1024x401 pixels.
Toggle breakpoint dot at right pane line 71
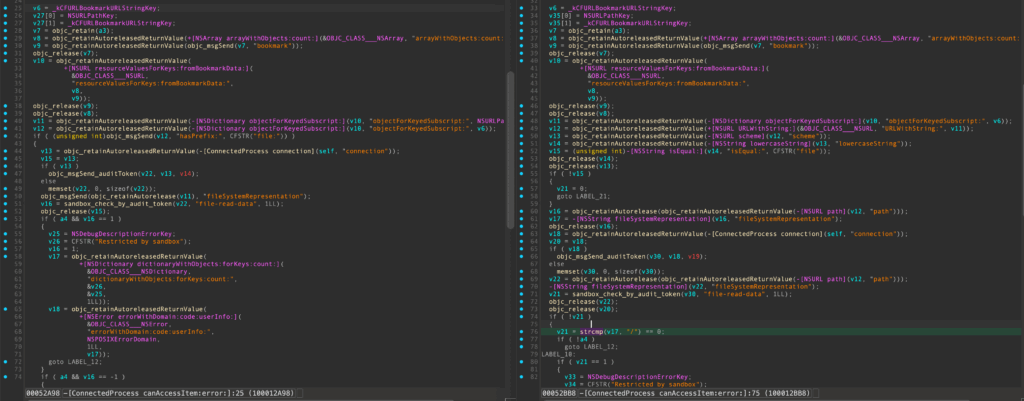pos(519,294)
